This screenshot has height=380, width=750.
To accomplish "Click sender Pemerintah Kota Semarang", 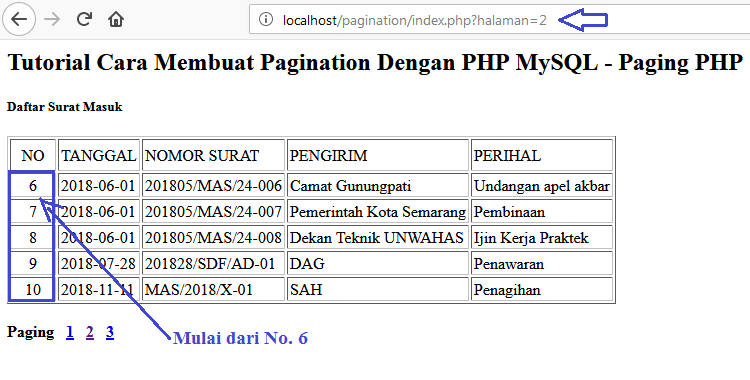I will (x=378, y=212).
